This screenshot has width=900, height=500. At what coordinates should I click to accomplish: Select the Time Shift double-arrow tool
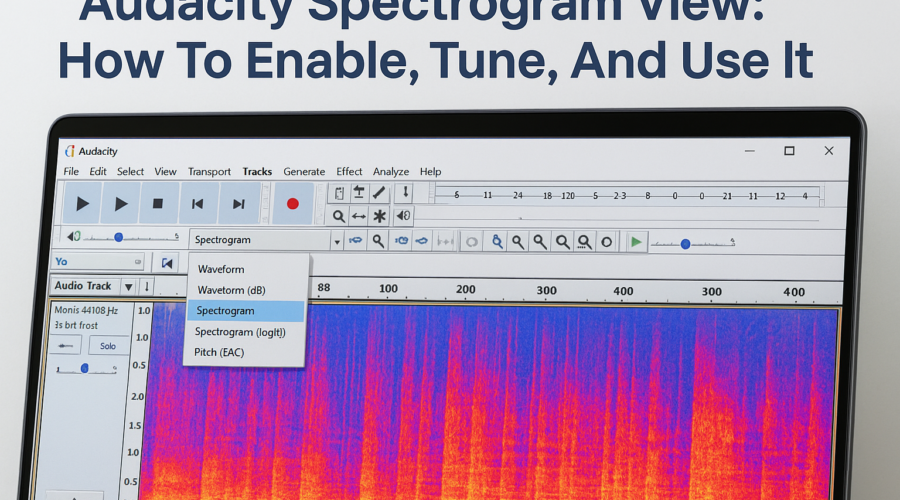[359, 216]
